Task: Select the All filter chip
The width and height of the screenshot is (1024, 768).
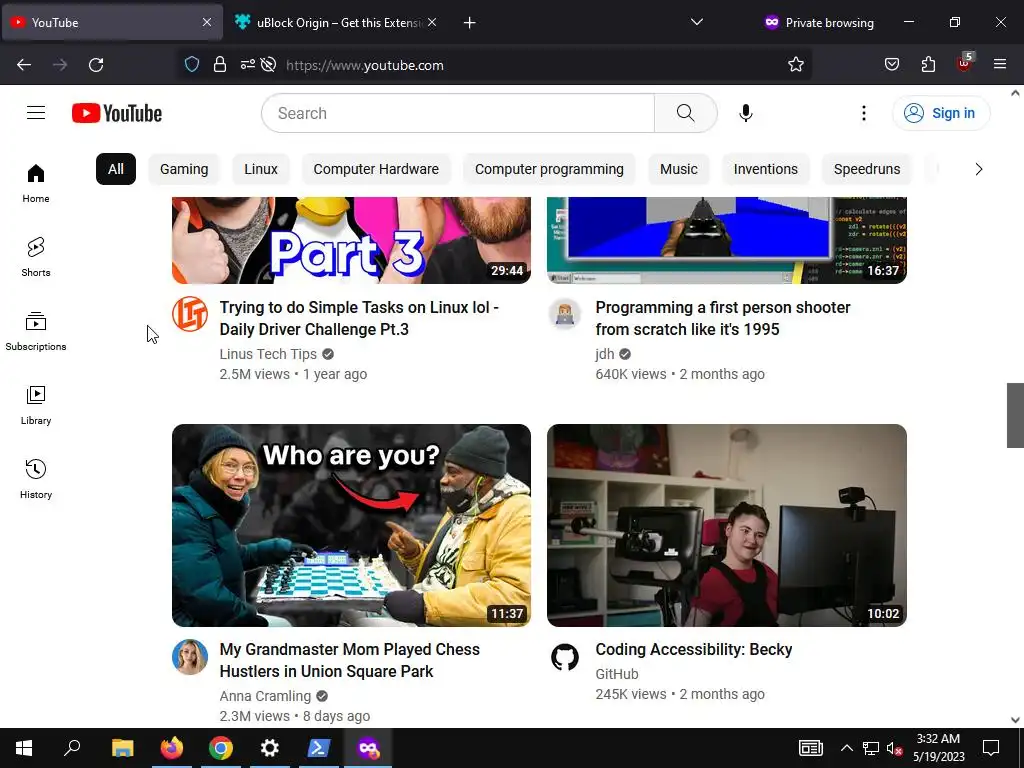Action: pyautogui.click(x=116, y=169)
